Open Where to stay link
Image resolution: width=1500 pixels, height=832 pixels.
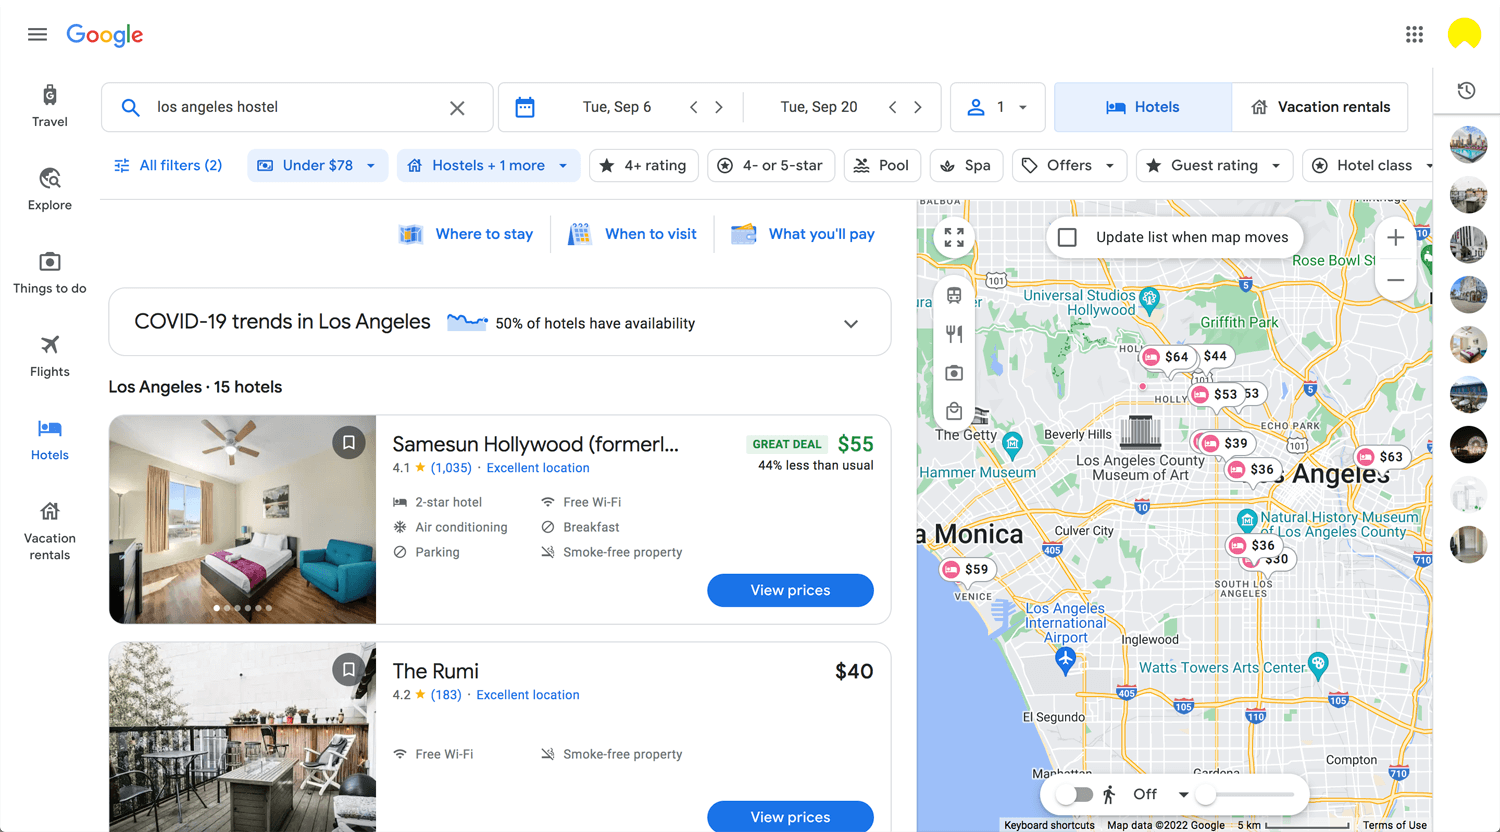[x=466, y=234]
